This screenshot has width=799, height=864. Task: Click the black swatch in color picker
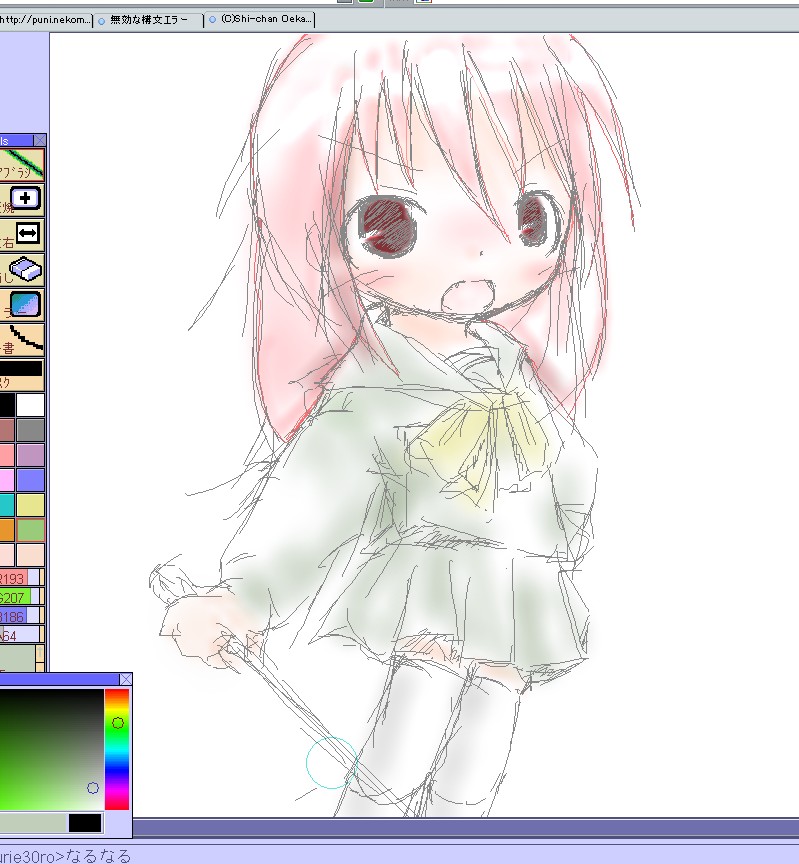coord(85,823)
